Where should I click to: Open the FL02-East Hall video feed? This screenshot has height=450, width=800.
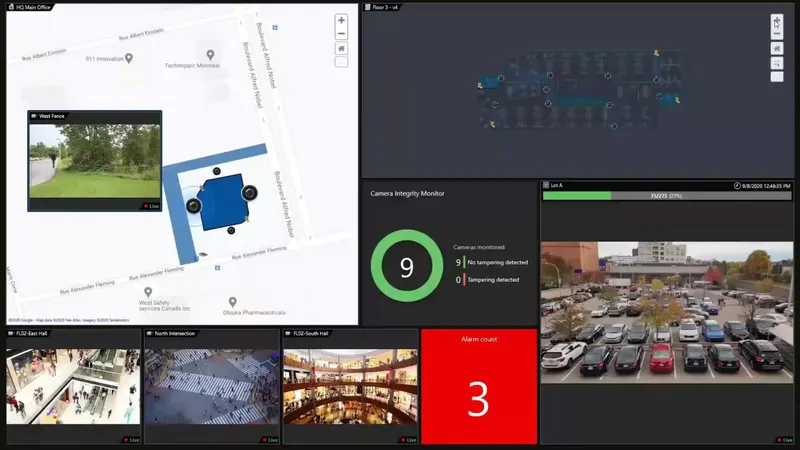[73, 386]
